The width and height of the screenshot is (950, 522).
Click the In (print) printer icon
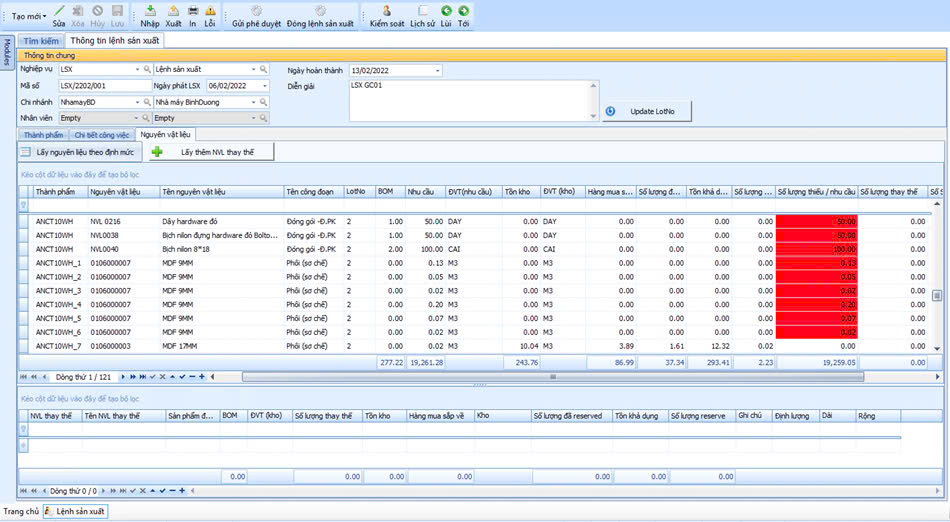pos(193,11)
